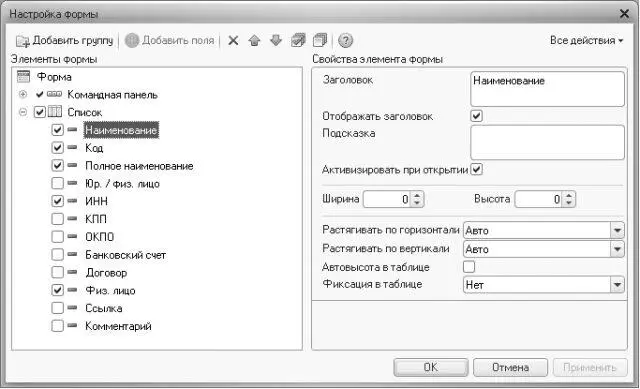Select the Список tree row
Image resolution: width=640 pixels, height=389 pixels.
coord(84,112)
